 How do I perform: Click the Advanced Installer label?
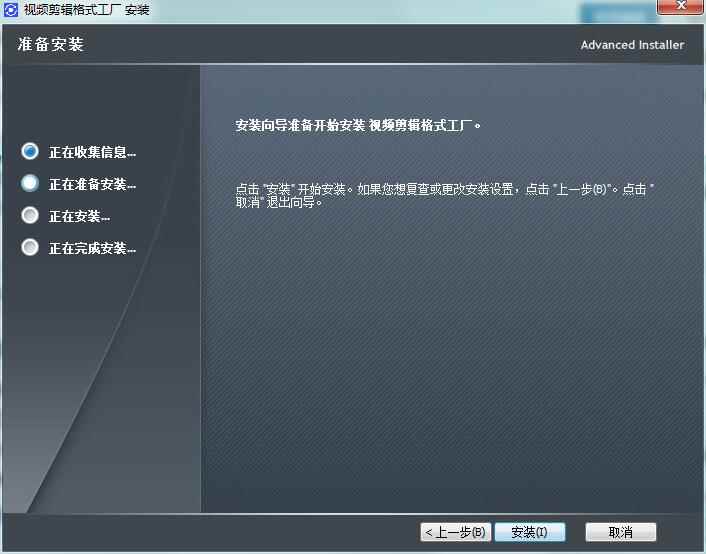pos(632,45)
